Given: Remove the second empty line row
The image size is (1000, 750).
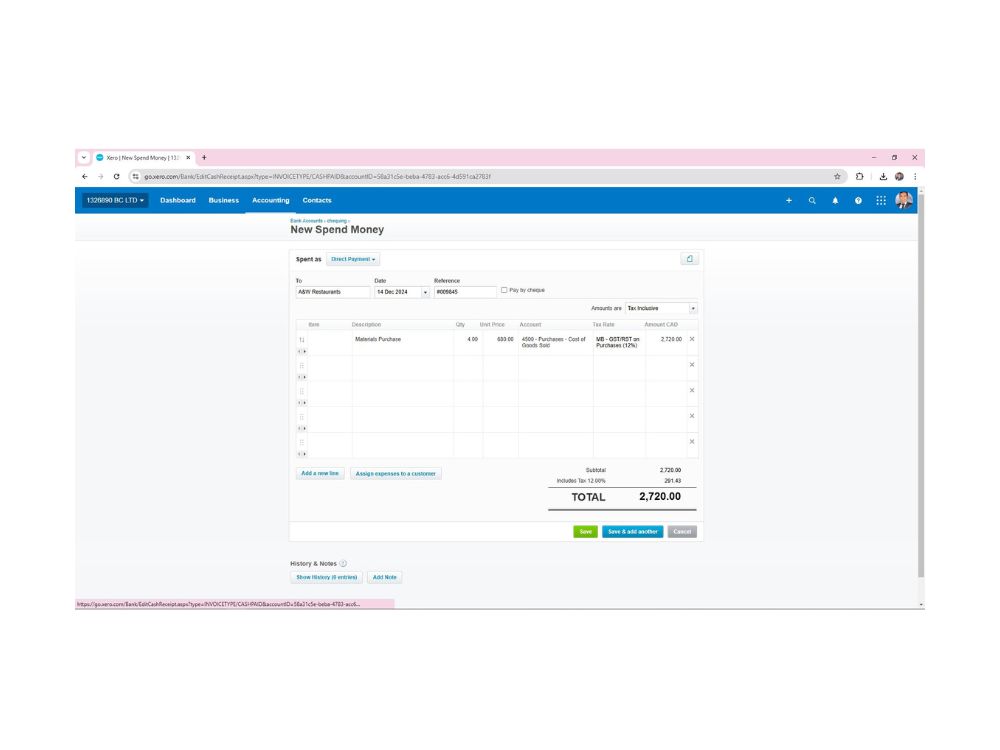Looking at the screenshot, I should click(692, 365).
